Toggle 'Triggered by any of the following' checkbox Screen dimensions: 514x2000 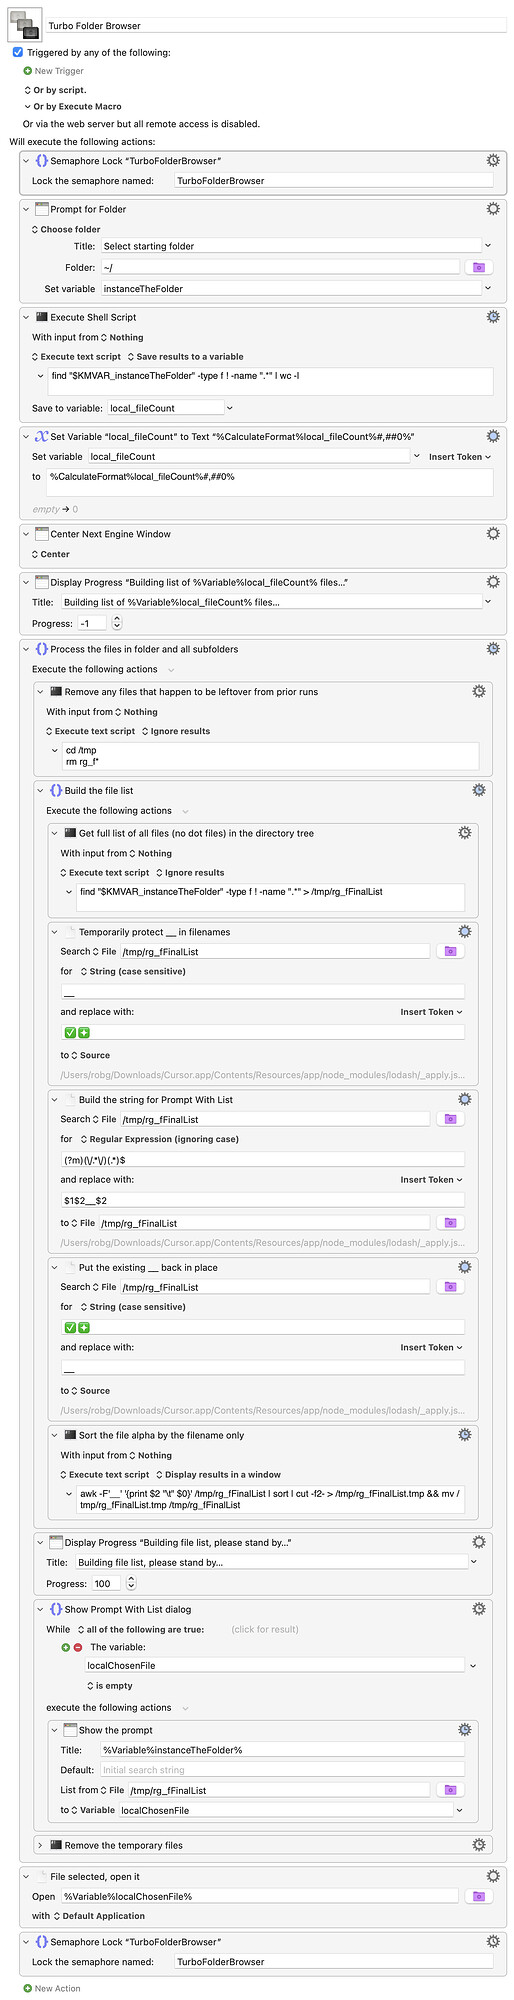[18, 52]
